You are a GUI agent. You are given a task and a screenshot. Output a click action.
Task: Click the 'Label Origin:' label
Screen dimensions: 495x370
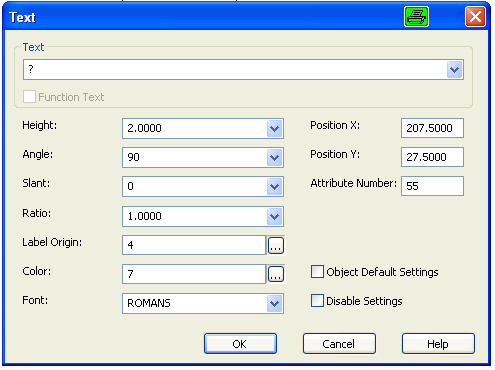(x=52, y=242)
